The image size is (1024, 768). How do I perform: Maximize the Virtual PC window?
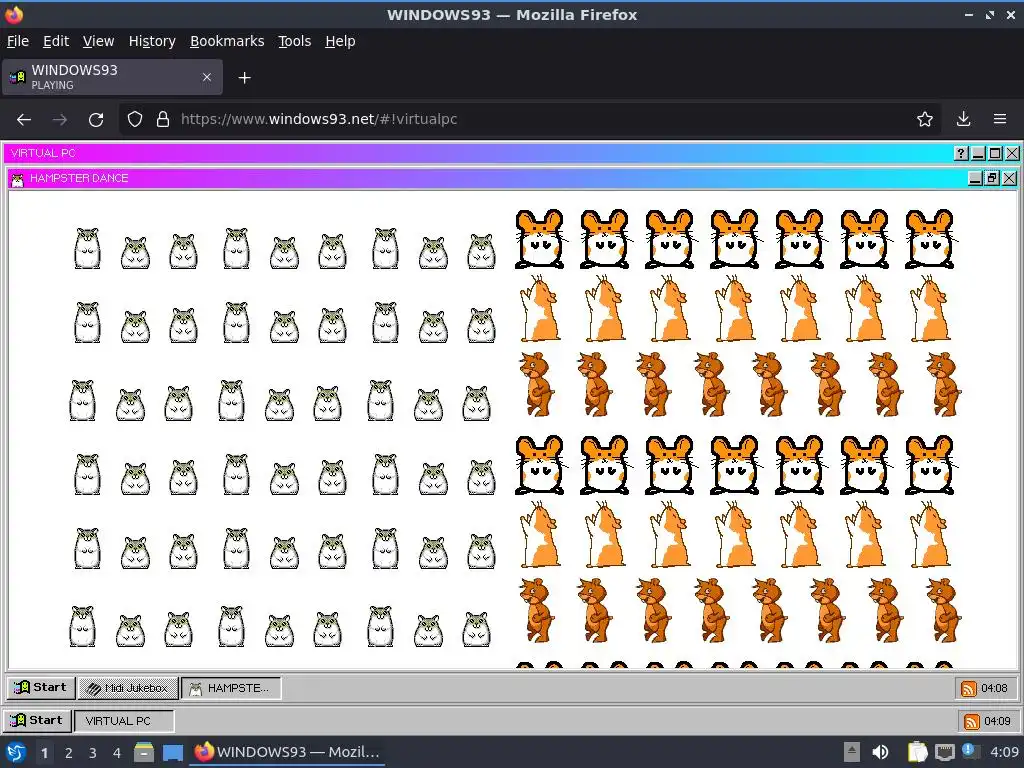[995, 153]
